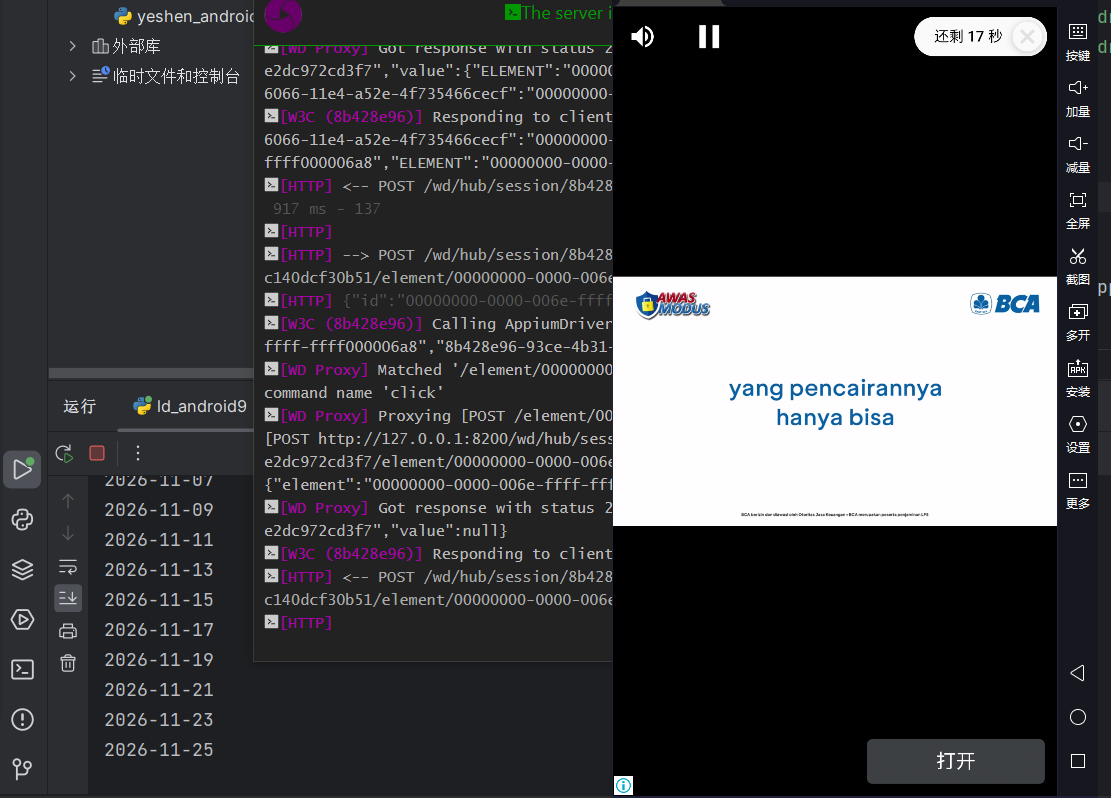Mute the ad sound via speaker icon
Viewport: 1111px width, 798px height.
pyautogui.click(x=642, y=37)
